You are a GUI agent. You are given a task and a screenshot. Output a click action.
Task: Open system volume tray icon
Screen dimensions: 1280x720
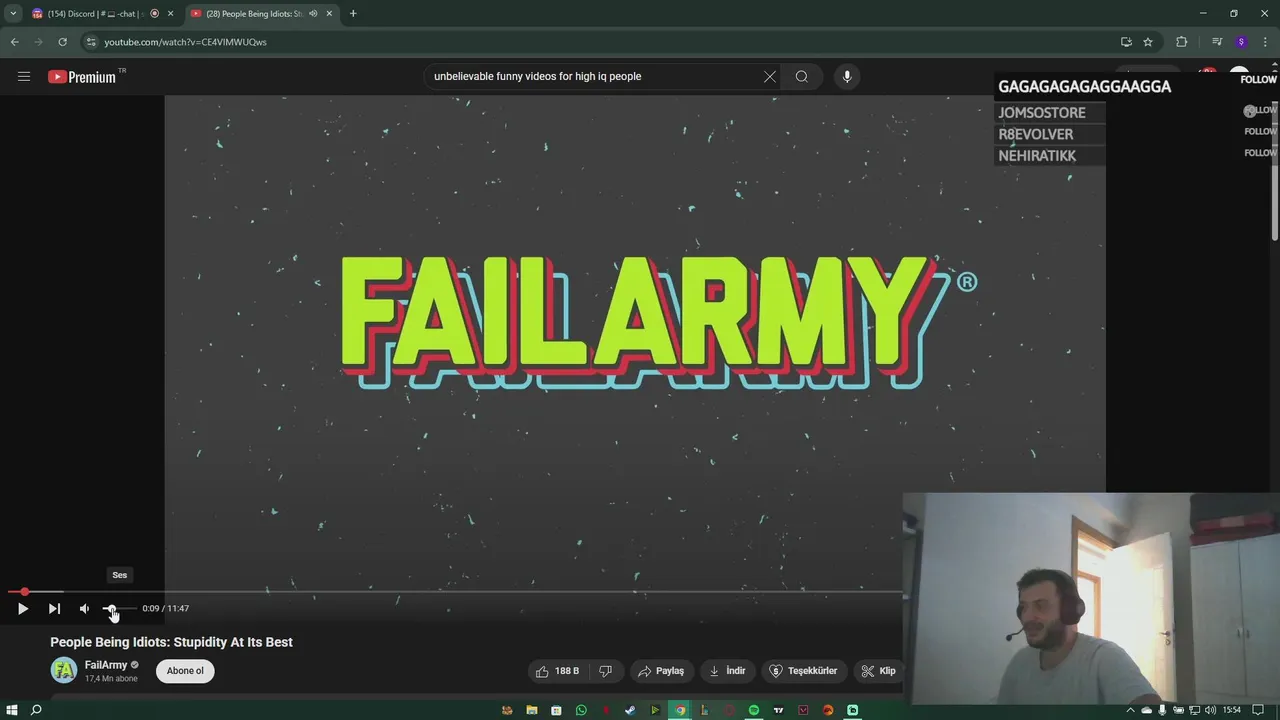coord(1211,710)
